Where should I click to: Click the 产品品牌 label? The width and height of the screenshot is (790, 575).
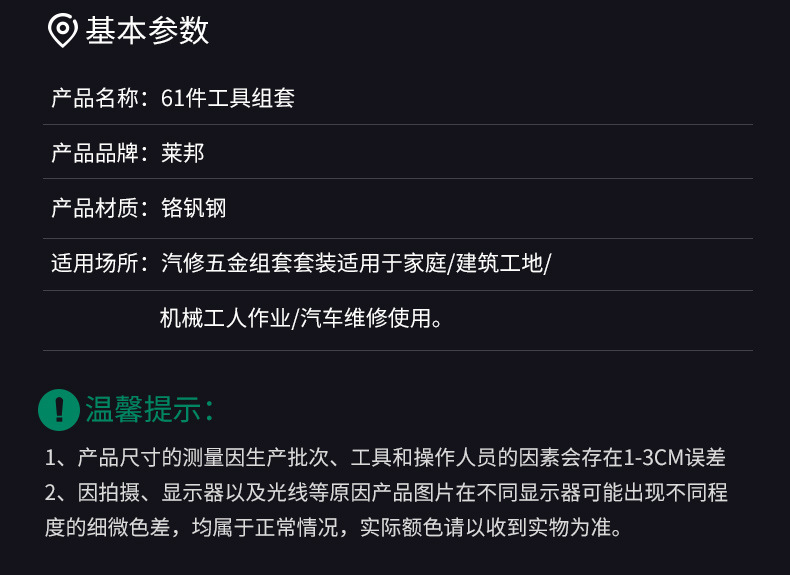98,153
